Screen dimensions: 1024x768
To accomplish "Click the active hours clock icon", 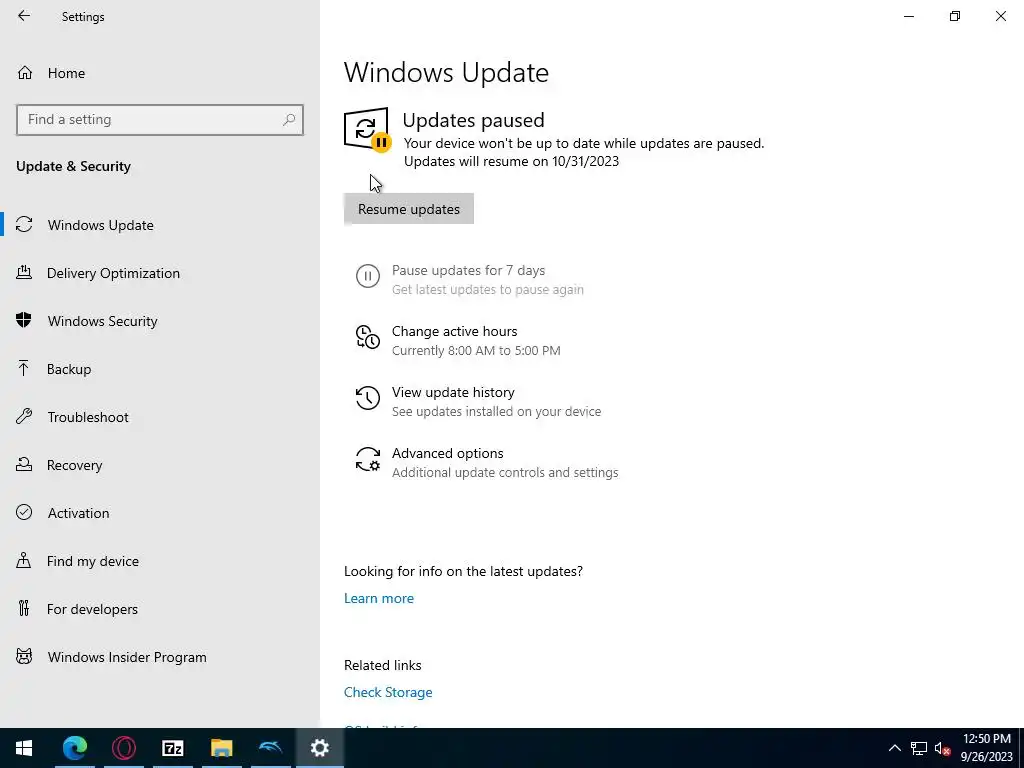I will click(368, 337).
